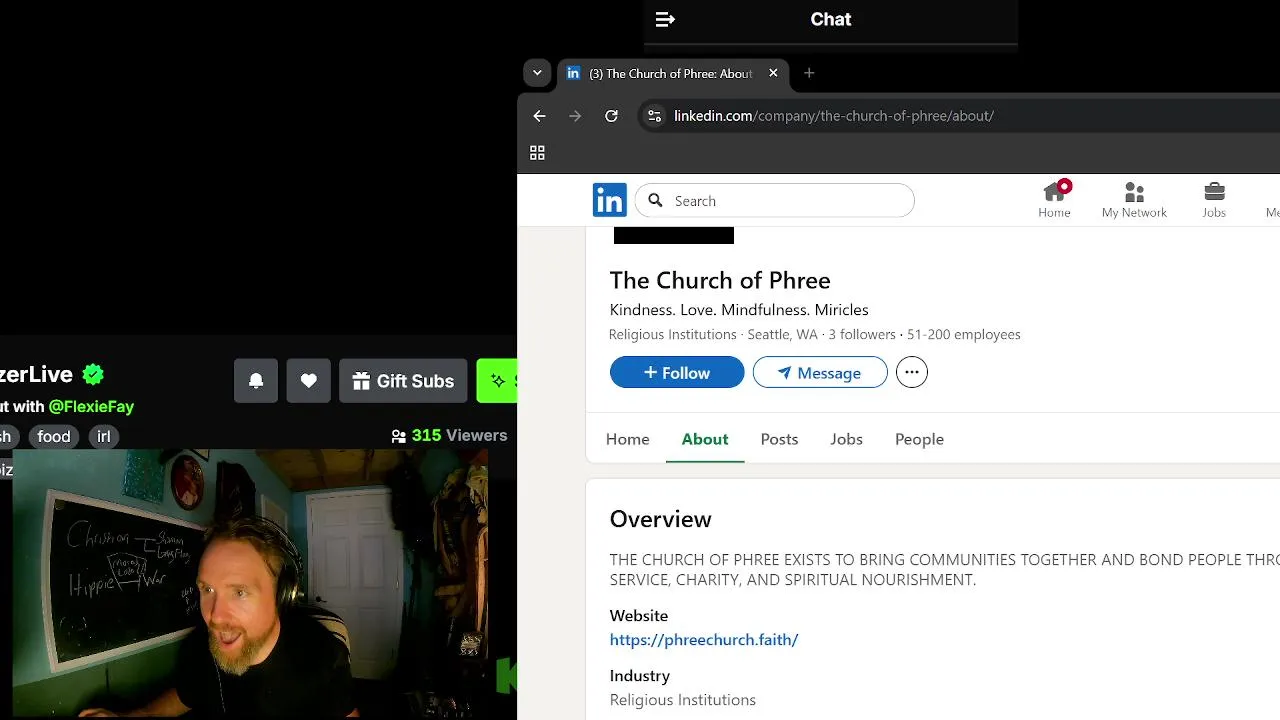This screenshot has height=720, width=1280.
Task: Click the 315 Viewers count
Action: coord(449,435)
